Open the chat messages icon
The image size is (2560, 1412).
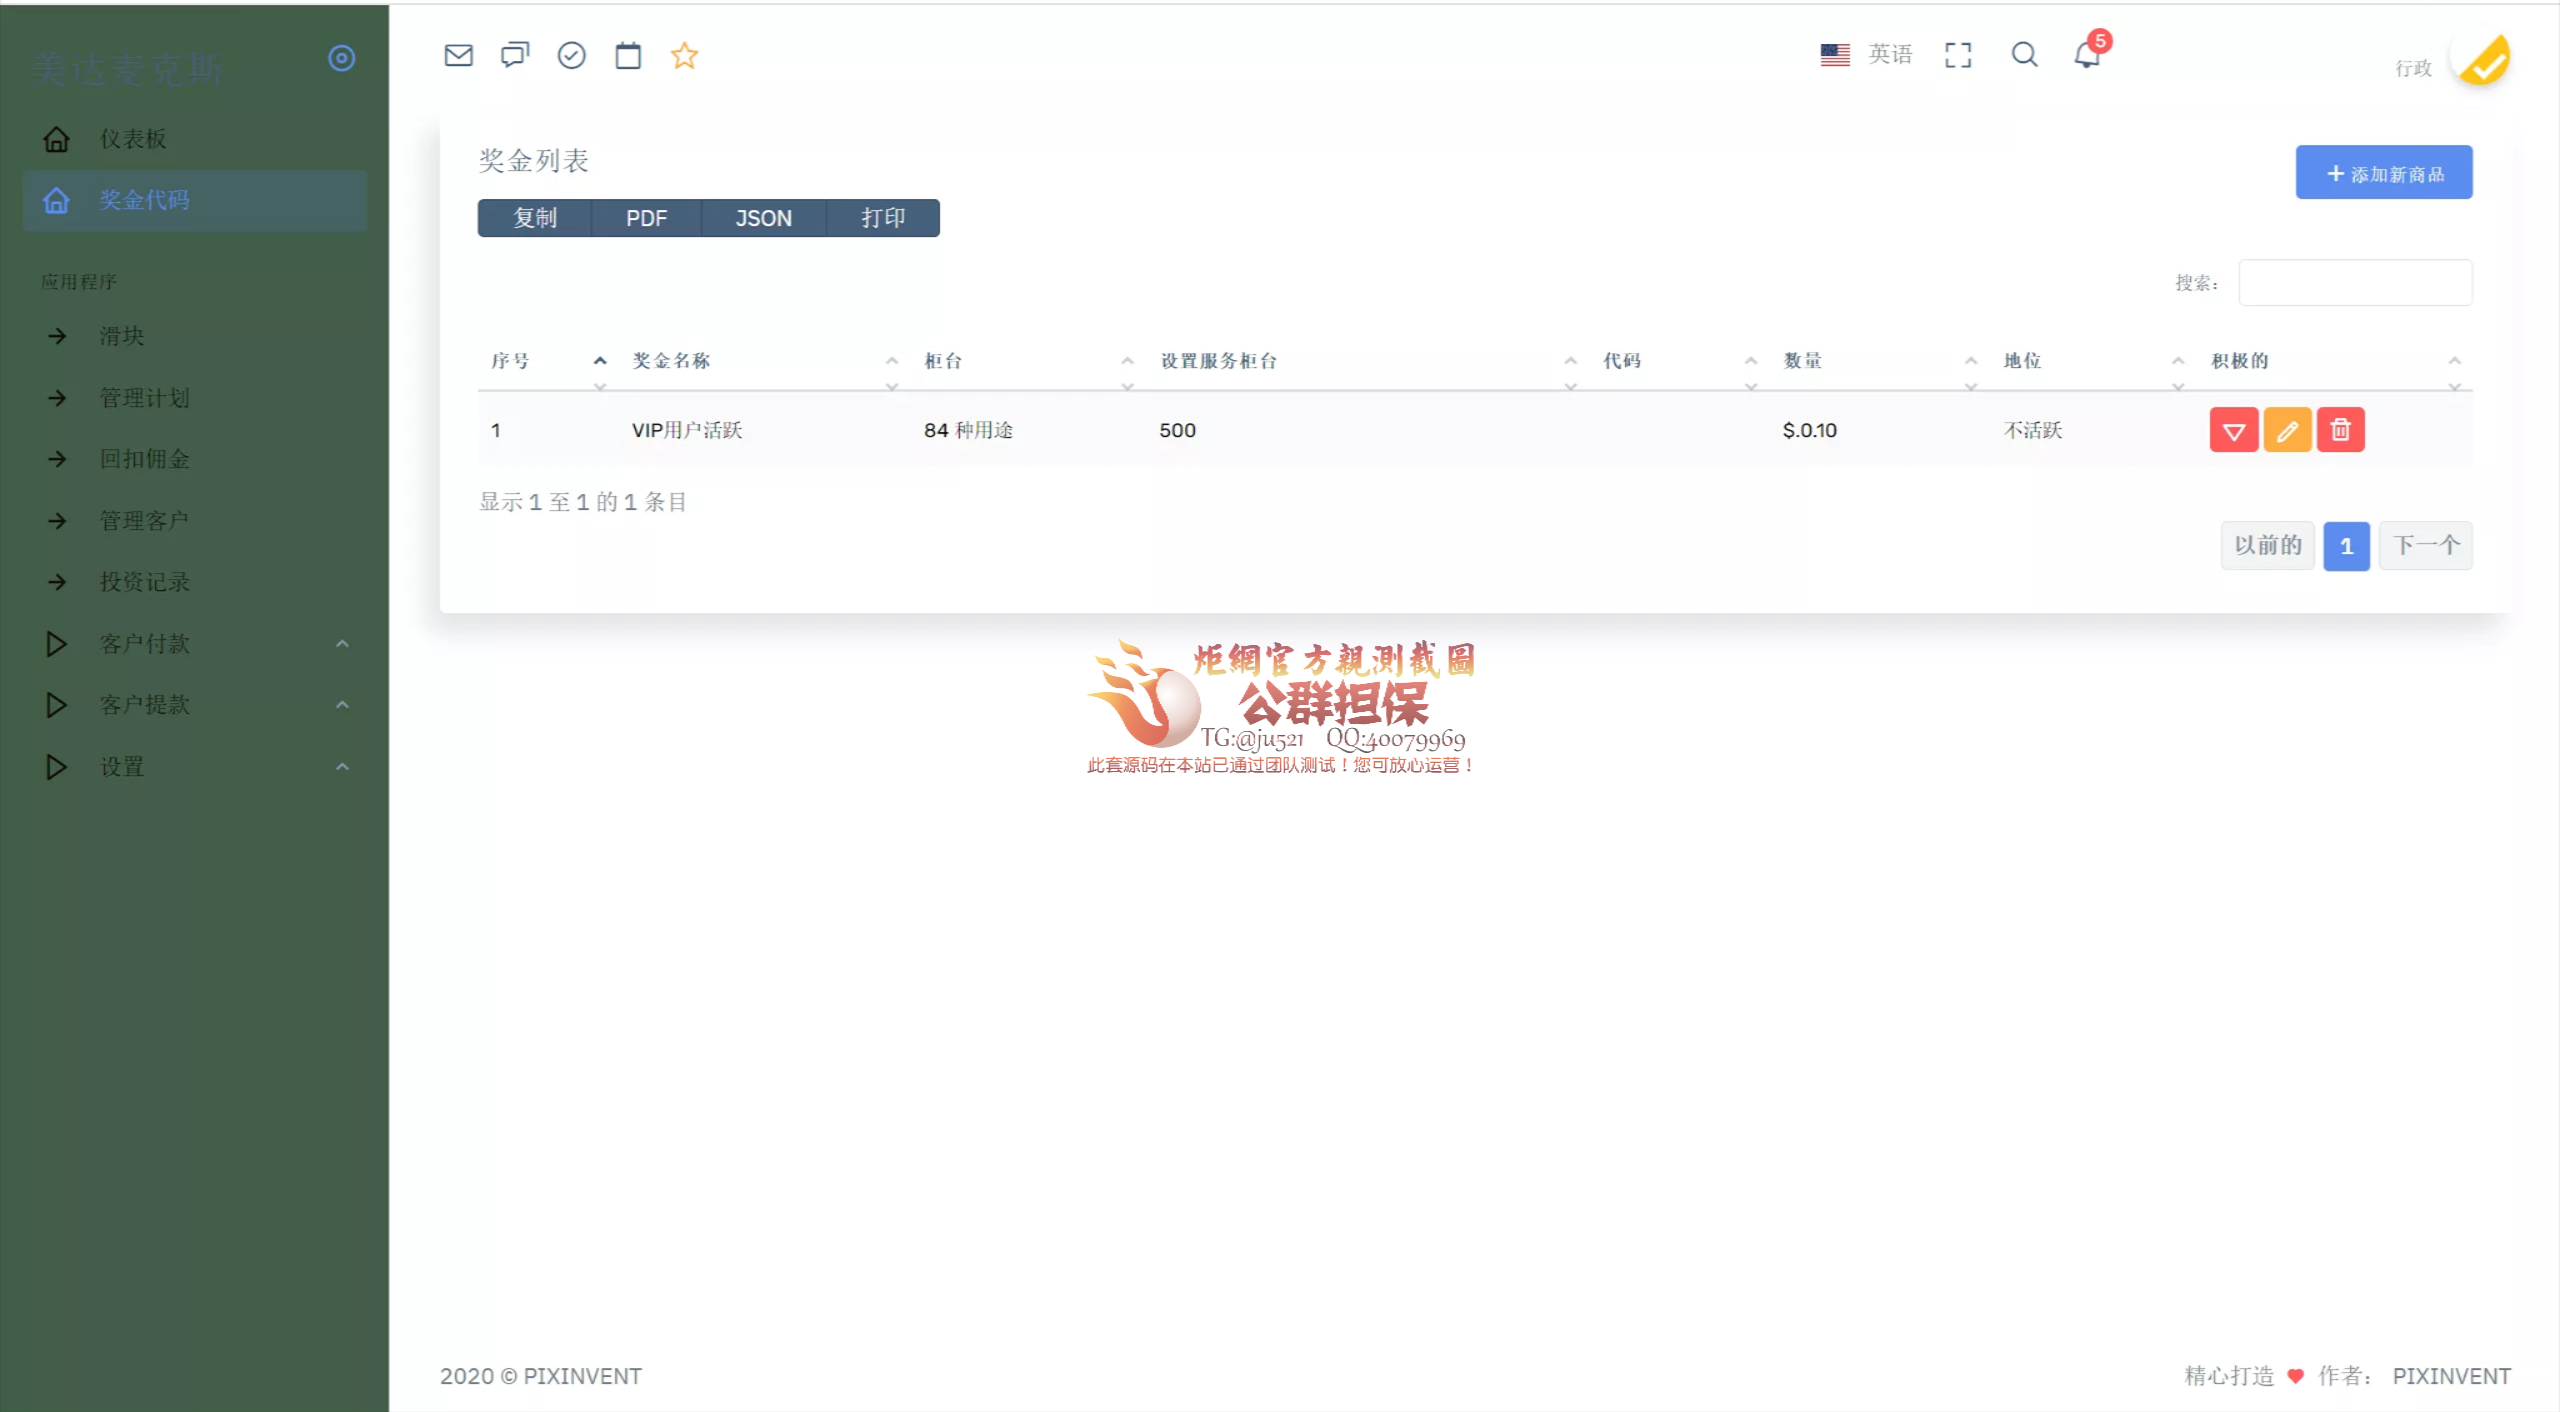[x=514, y=55]
